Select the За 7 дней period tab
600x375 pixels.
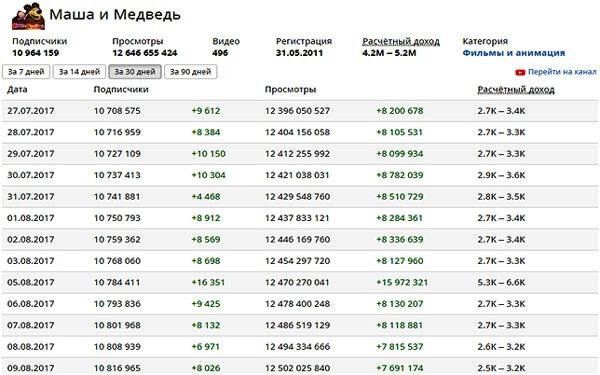[x=26, y=72]
